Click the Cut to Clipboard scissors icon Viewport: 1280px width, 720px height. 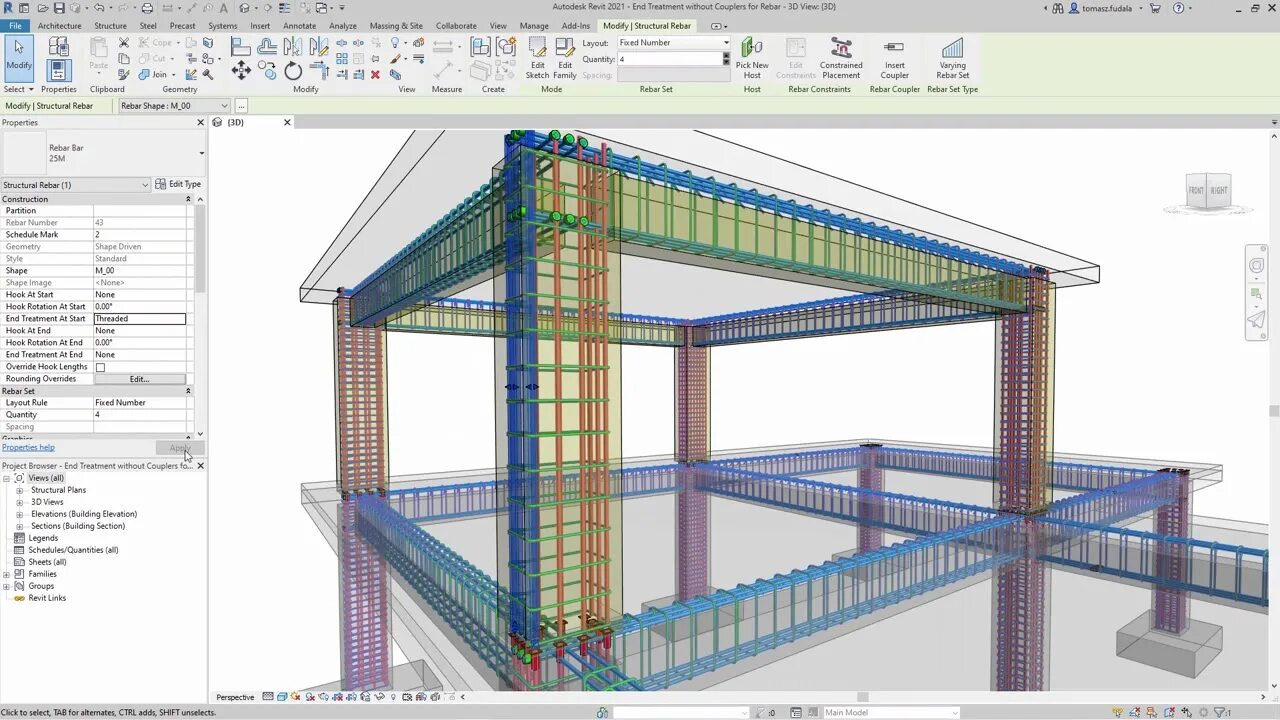(124, 43)
